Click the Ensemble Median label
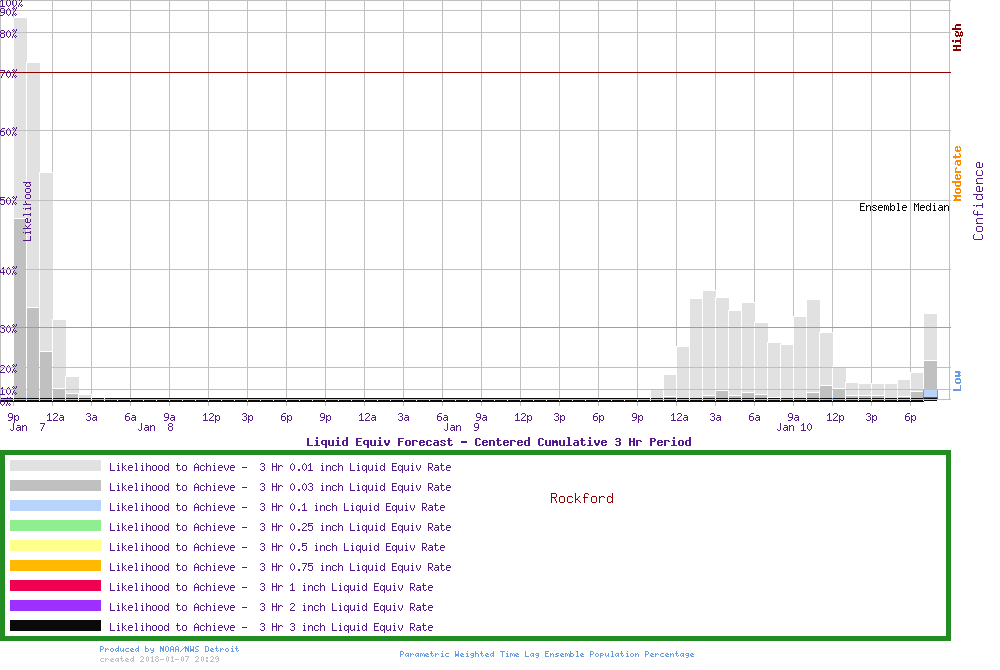1000x670 pixels. pyautogui.click(x=903, y=208)
